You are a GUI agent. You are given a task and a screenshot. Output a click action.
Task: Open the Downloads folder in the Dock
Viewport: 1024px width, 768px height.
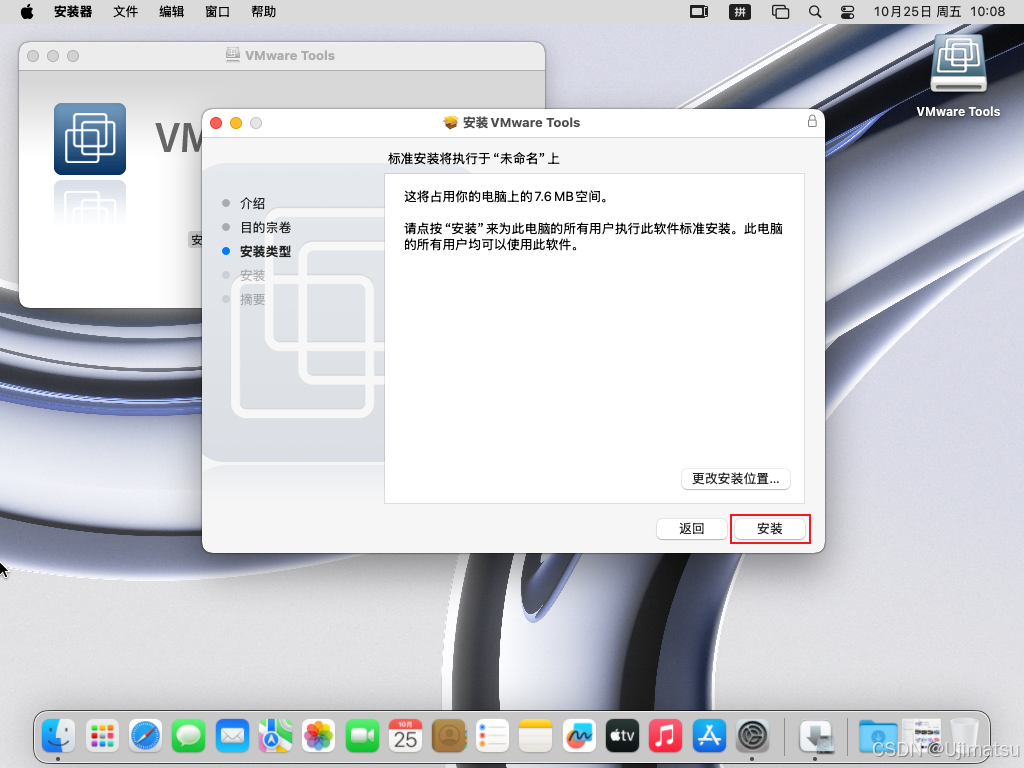point(878,736)
